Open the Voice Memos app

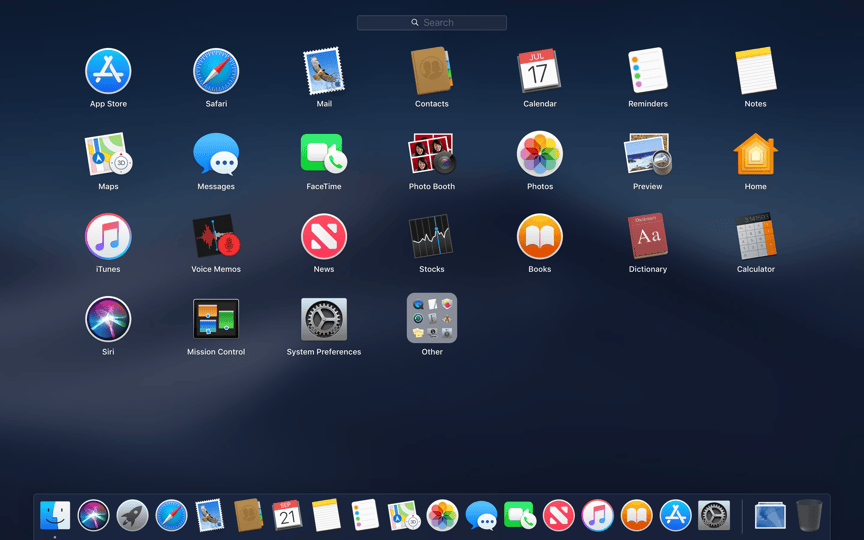[x=216, y=236]
